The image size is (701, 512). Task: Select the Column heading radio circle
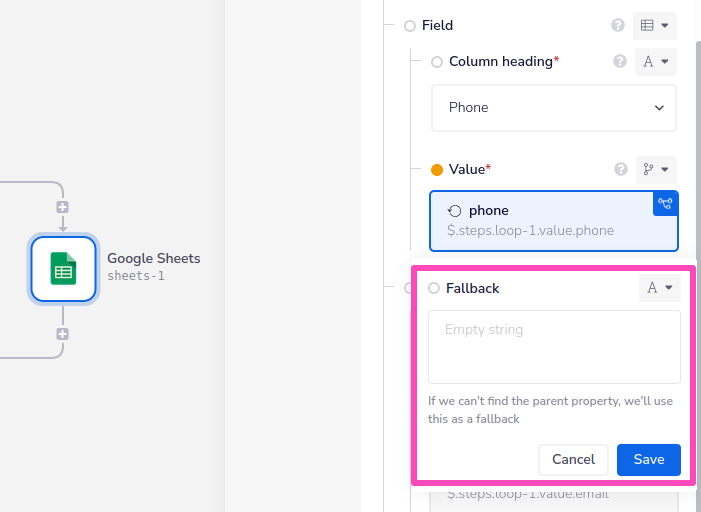[x=437, y=62]
